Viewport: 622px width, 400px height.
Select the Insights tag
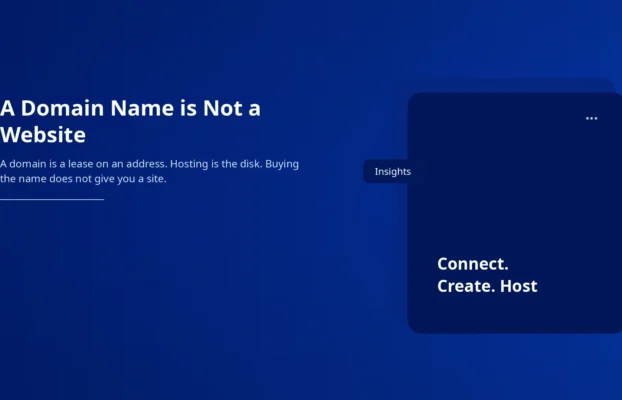tap(392, 171)
